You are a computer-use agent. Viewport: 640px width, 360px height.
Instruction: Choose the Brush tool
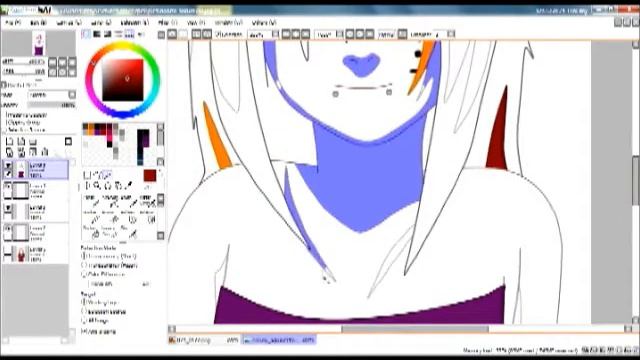pos(128,202)
